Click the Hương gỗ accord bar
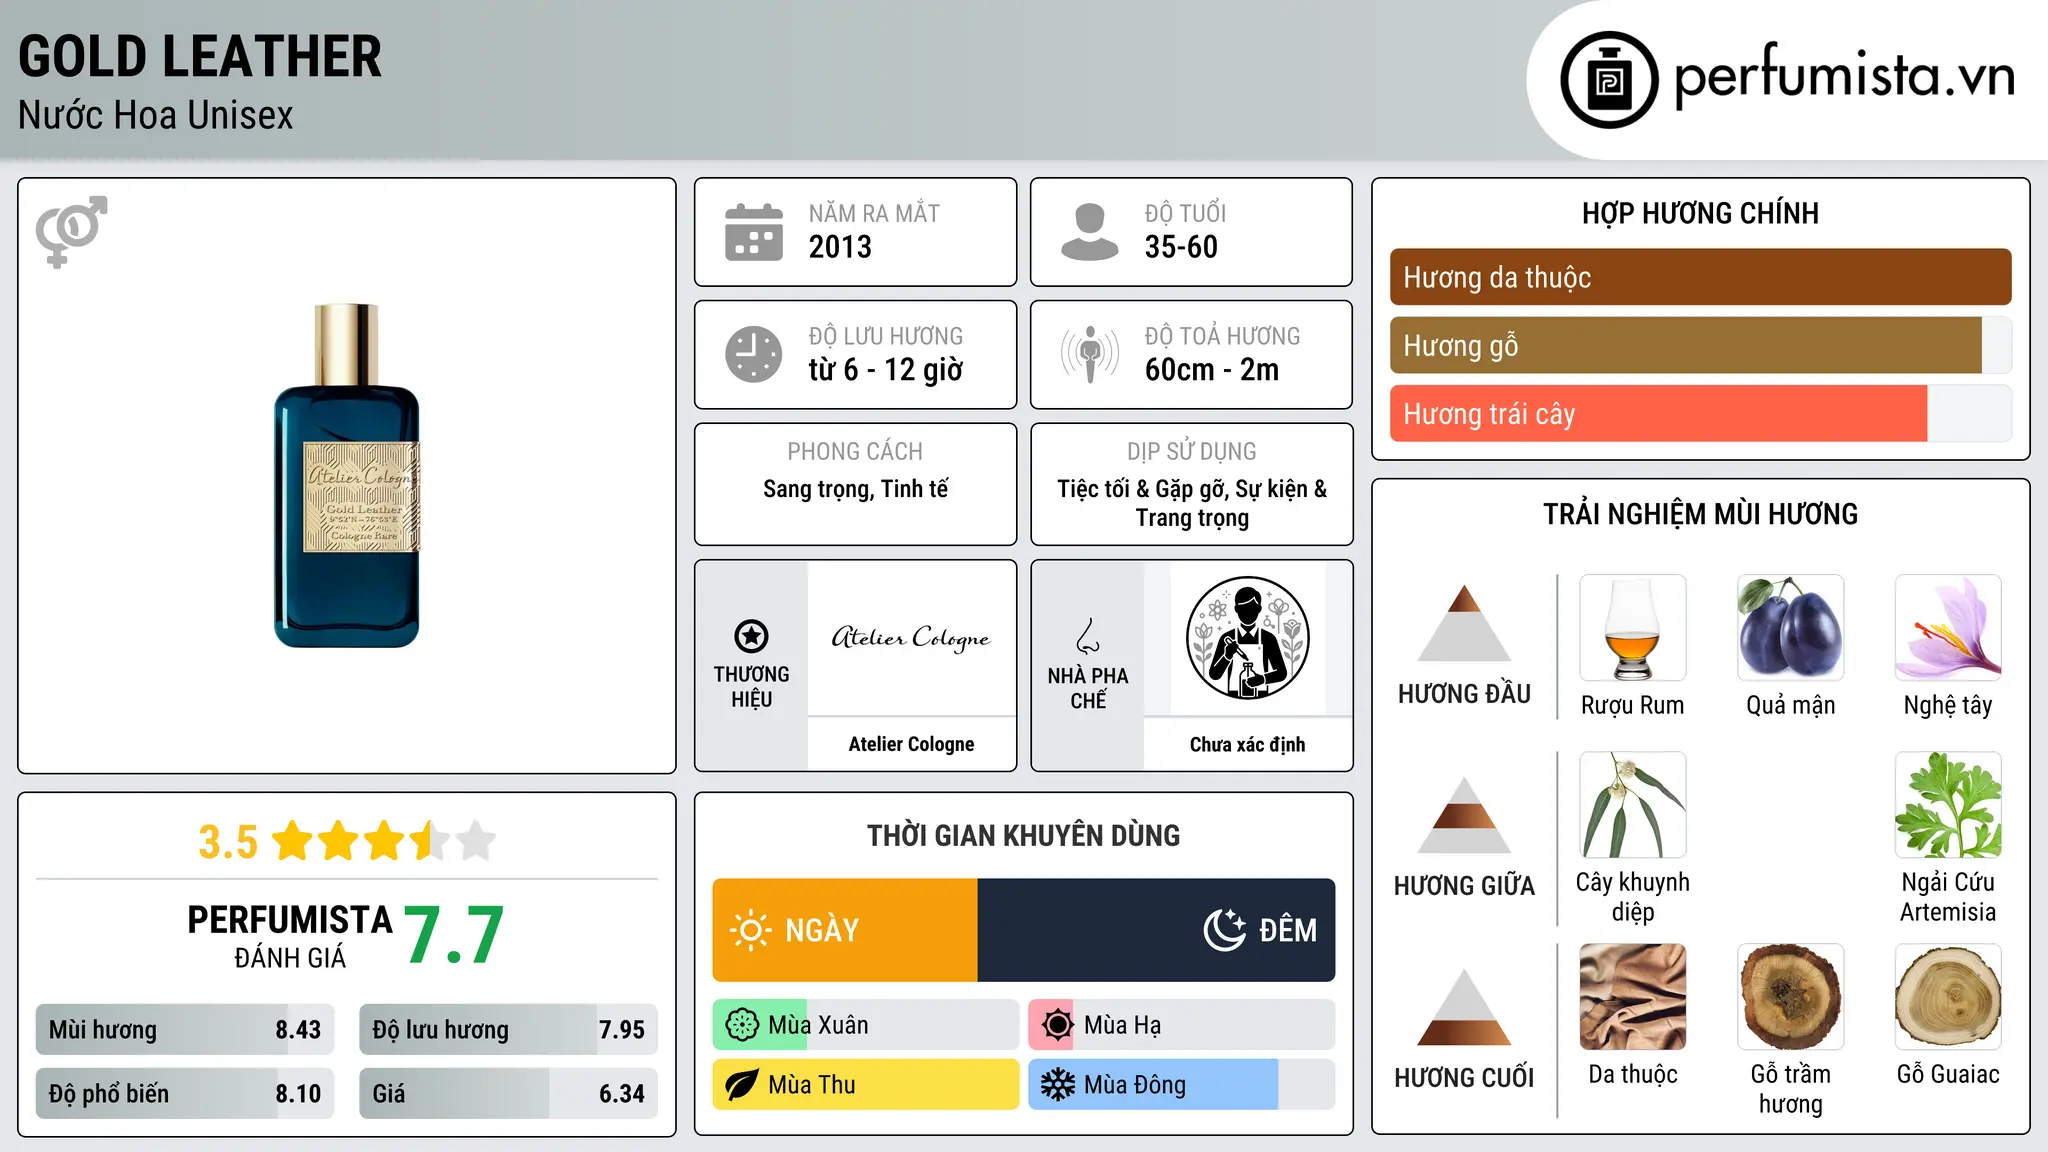The width and height of the screenshot is (2048, 1152). (1700, 345)
